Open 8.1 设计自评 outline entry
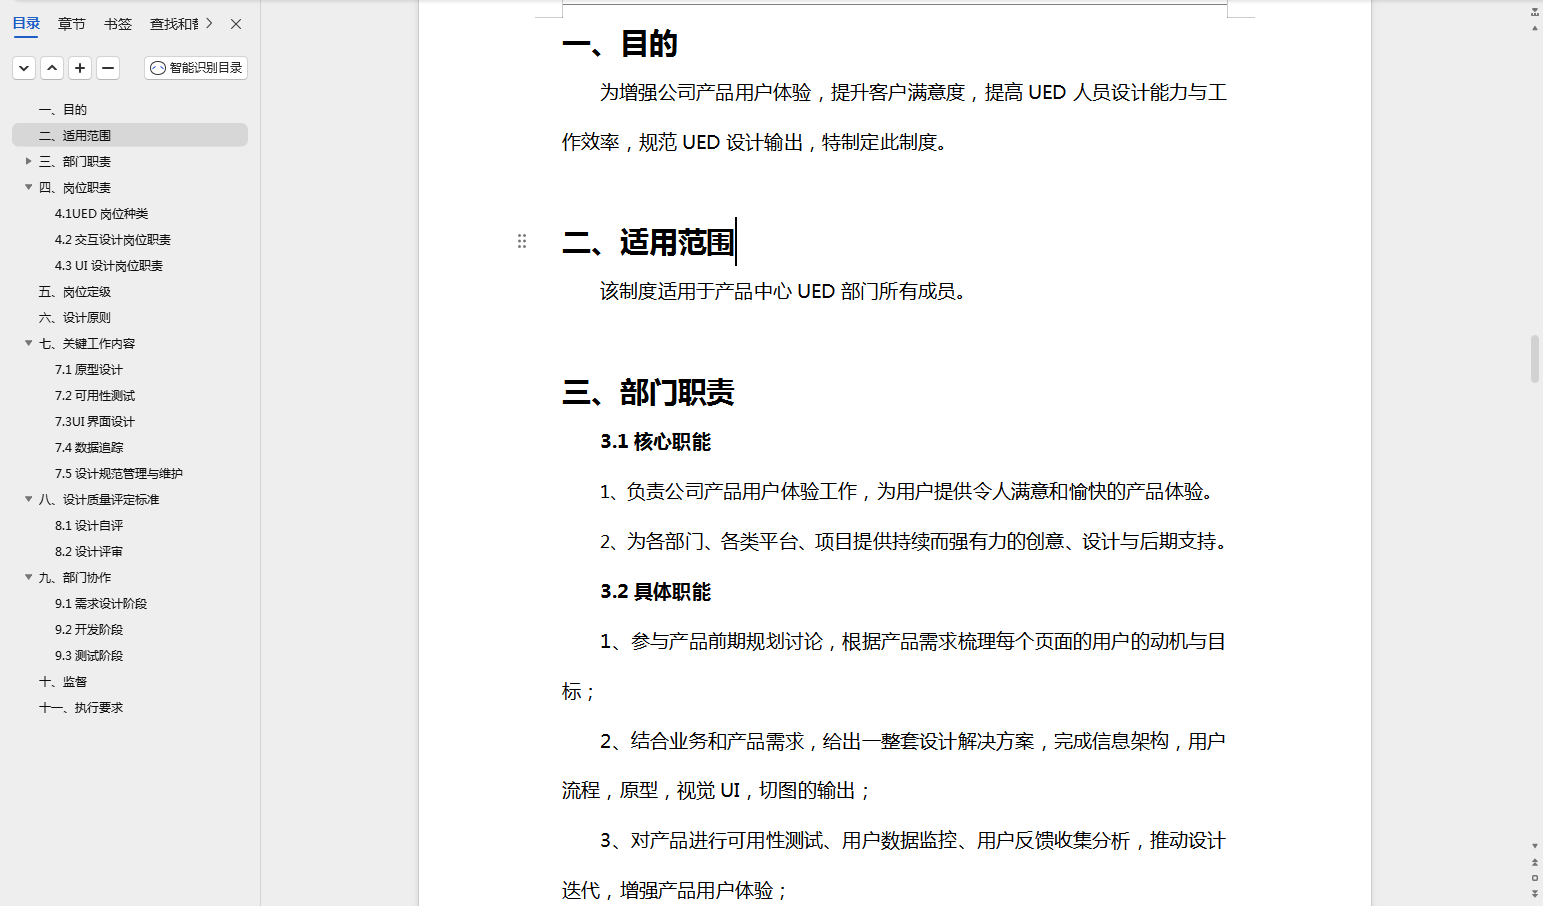The height and width of the screenshot is (906, 1543). click(x=89, y=526)
